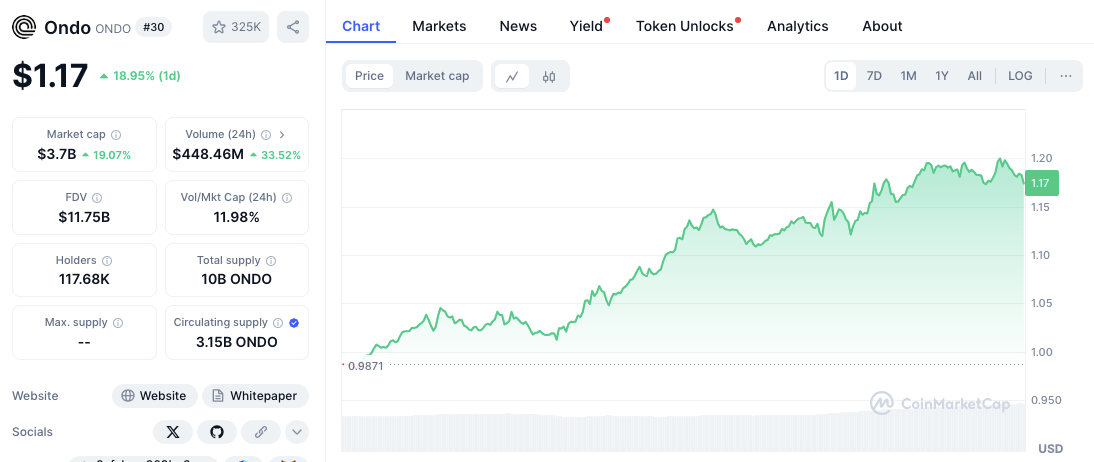Click the Volume (24h) info icon

[x=267, y=135]
